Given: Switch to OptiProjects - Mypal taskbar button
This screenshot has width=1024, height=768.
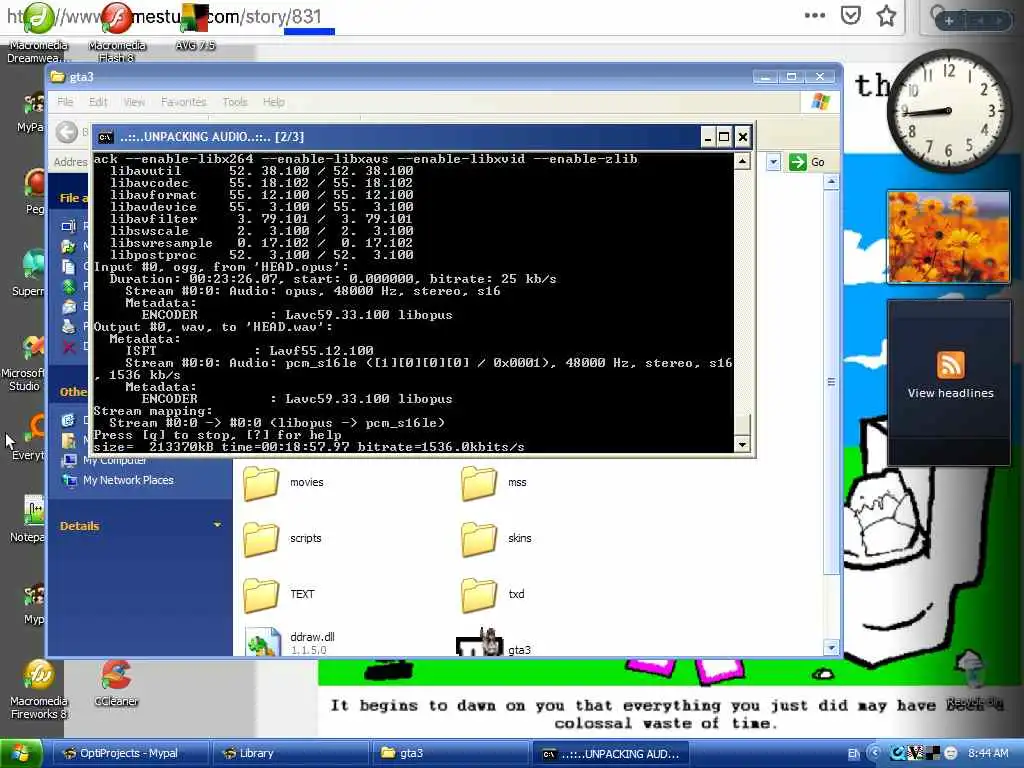Looking at the screenshot, I should point(129,753).
